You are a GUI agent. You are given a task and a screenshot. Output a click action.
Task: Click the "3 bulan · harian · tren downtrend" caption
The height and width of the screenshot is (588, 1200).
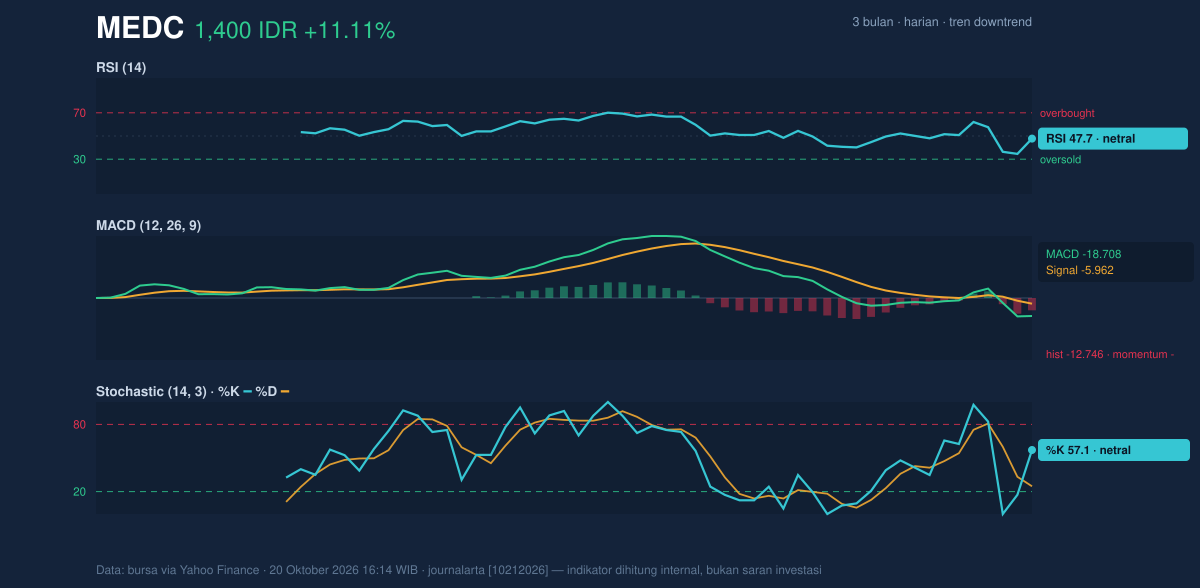[942, 22]
